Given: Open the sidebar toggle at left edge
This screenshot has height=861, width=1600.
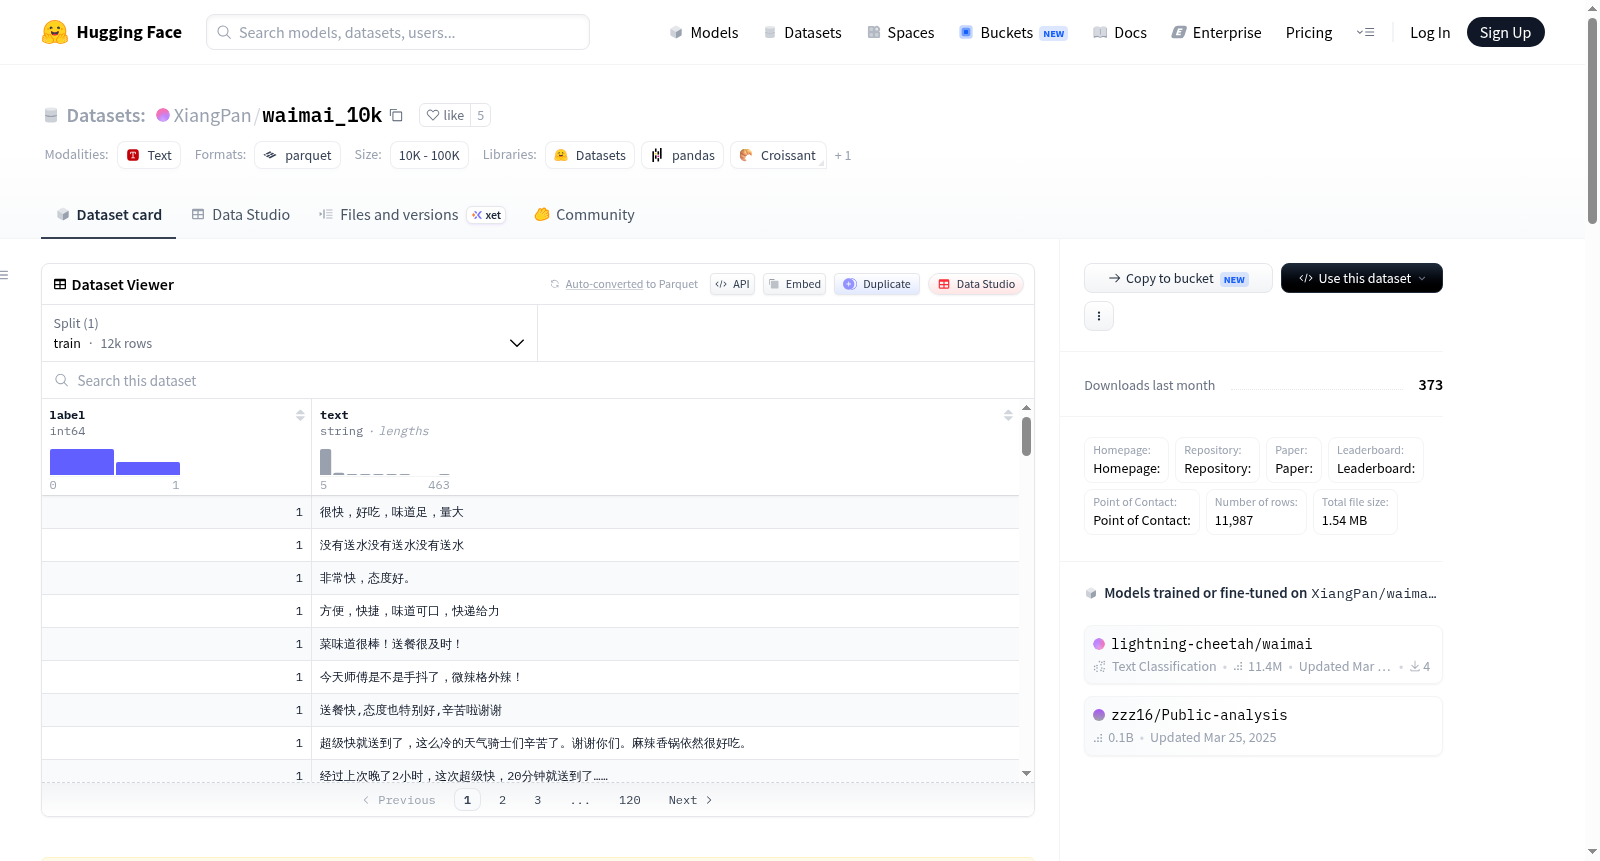Looking at the screenshot, I should point(4,275).
